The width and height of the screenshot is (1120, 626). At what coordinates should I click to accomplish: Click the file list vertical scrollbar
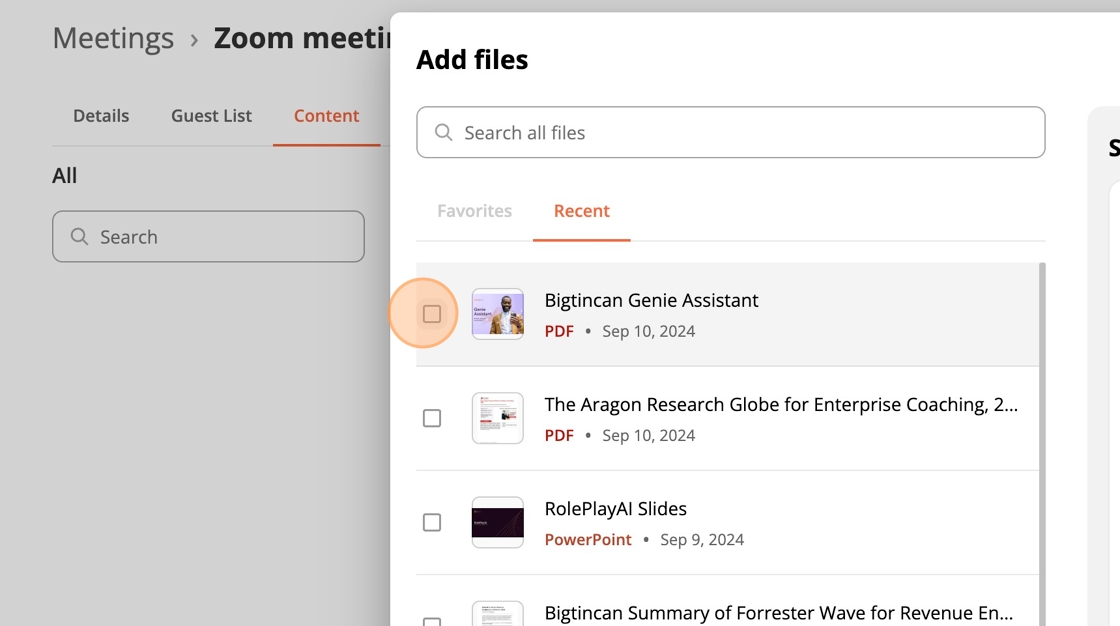tap(1042, 440)
